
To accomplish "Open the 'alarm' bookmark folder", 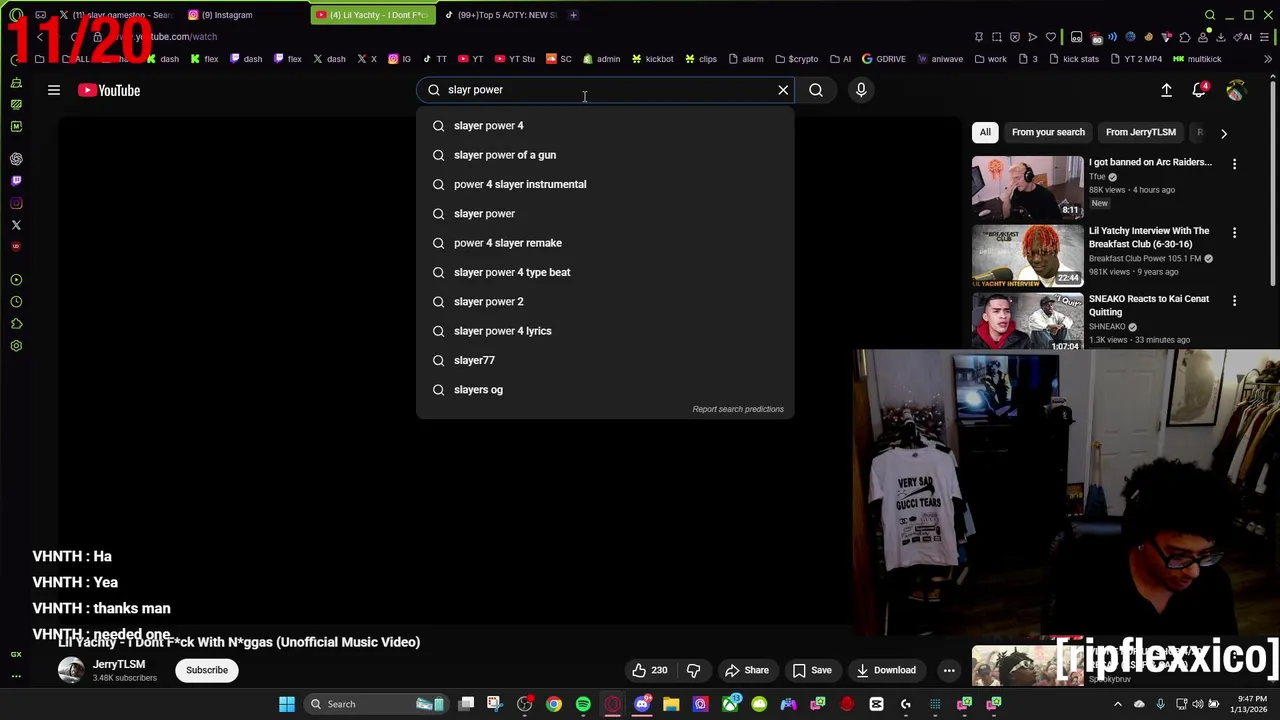I will [746, 59].
